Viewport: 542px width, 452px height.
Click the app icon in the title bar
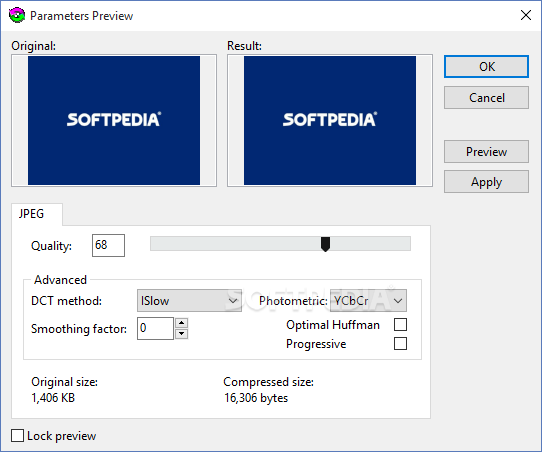pos(17,16)
